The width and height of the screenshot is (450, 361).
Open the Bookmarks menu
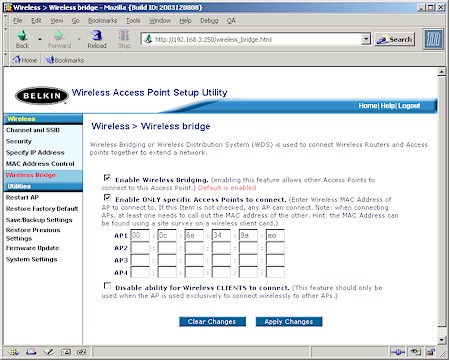(x=103, y=21)
